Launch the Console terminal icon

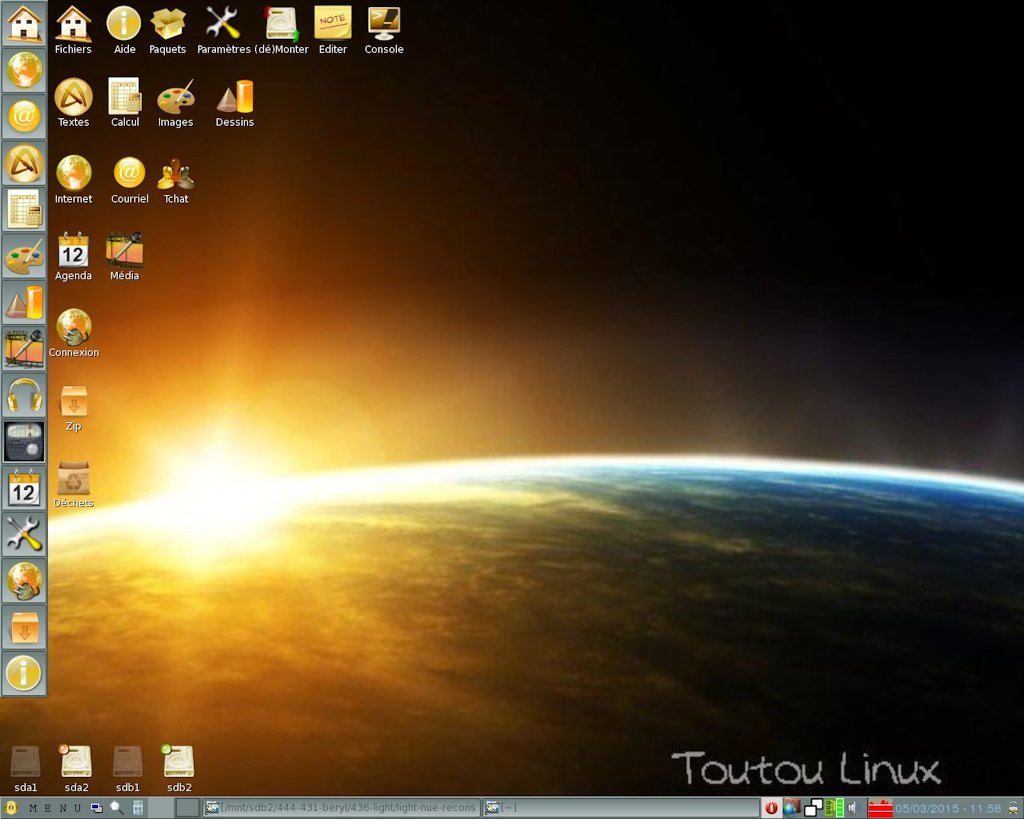384,29
